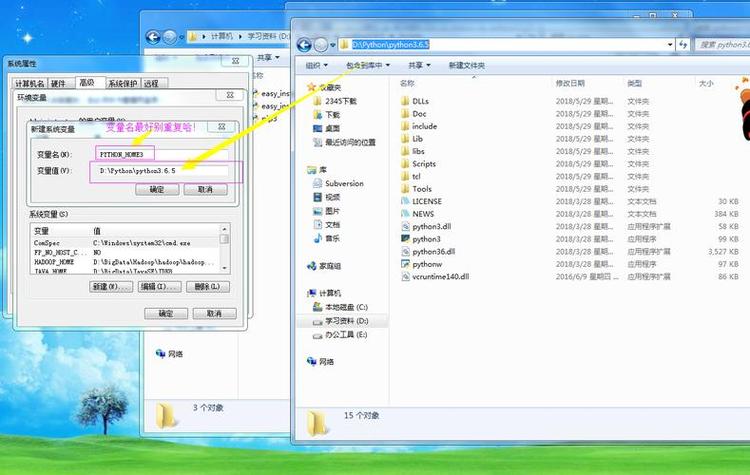
Task: Select the ComSpec system variable row
Action: pos(125,243)
